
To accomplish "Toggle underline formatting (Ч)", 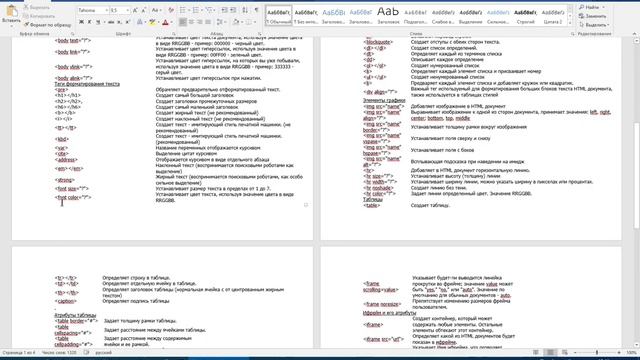I will 98,22.
